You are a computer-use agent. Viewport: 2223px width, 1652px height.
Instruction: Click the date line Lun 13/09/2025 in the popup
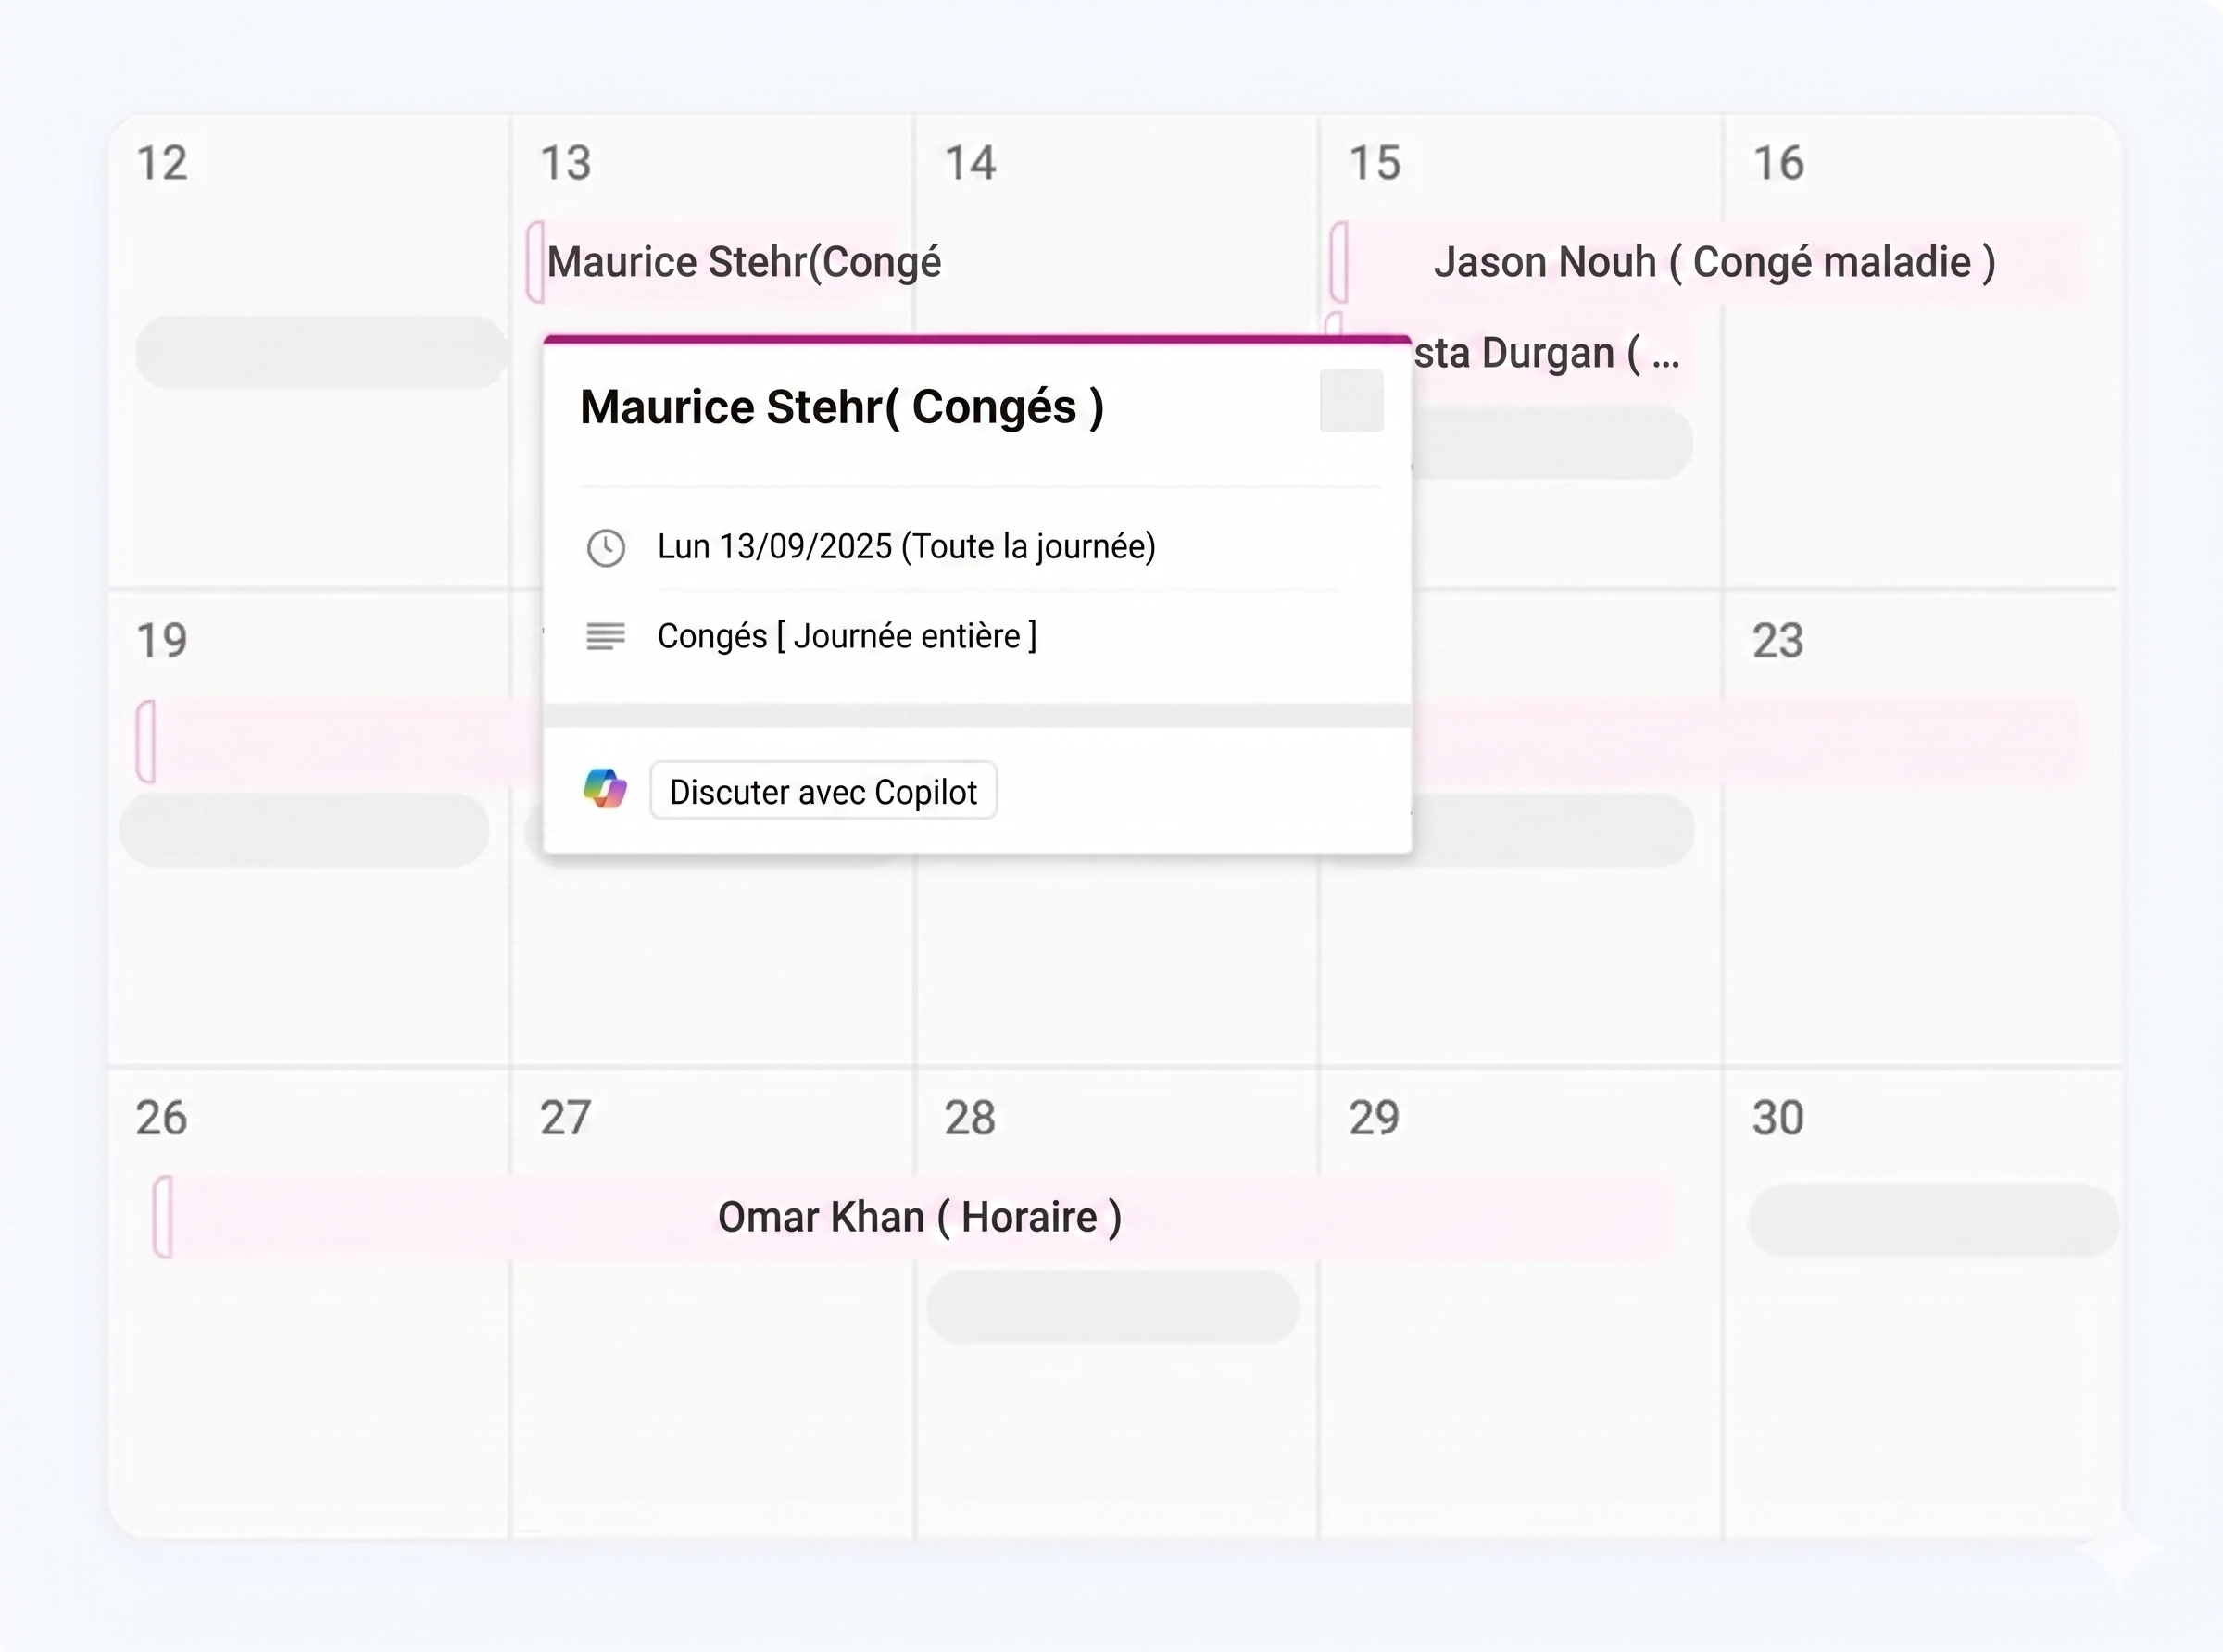pyautogui.click(x=907, y=547)
